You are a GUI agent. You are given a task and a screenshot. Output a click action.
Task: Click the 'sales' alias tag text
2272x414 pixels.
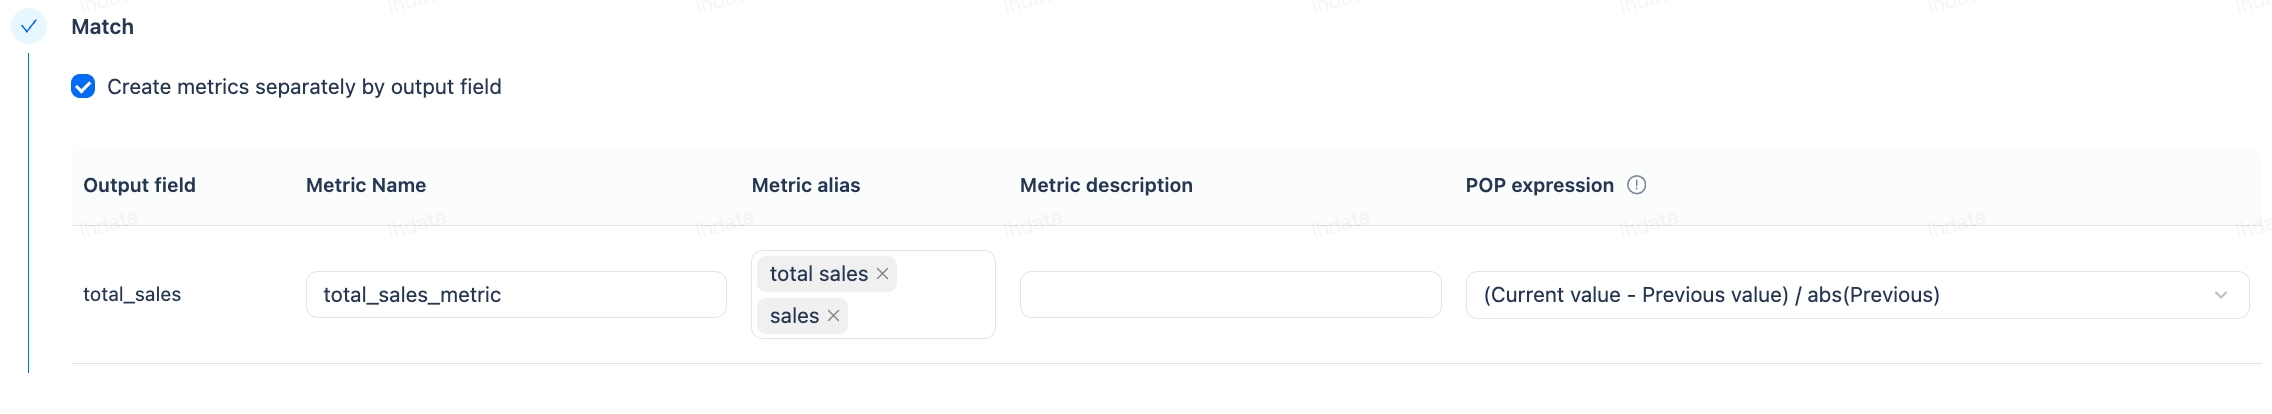(794, 316)
